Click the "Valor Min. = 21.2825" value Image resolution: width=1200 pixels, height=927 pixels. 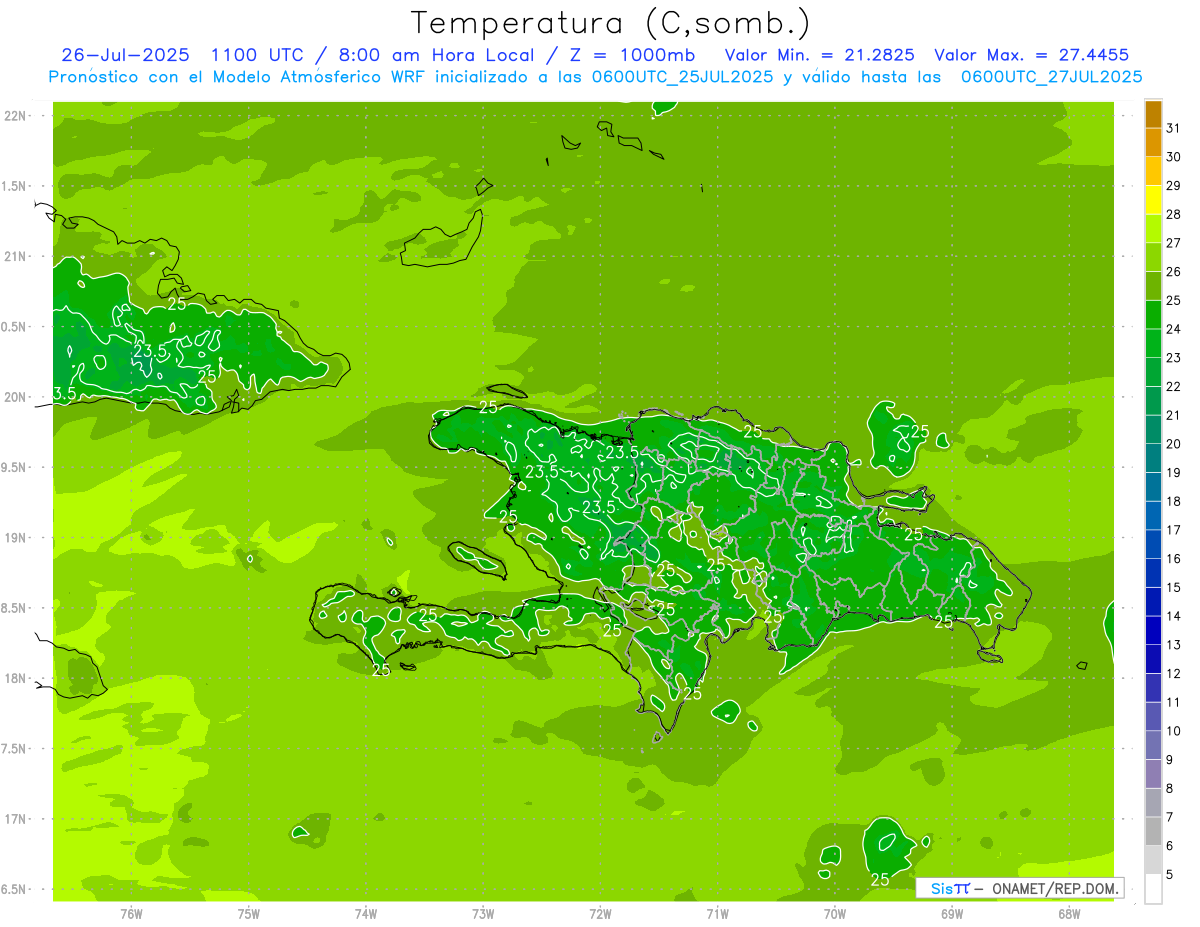[820, 55]
